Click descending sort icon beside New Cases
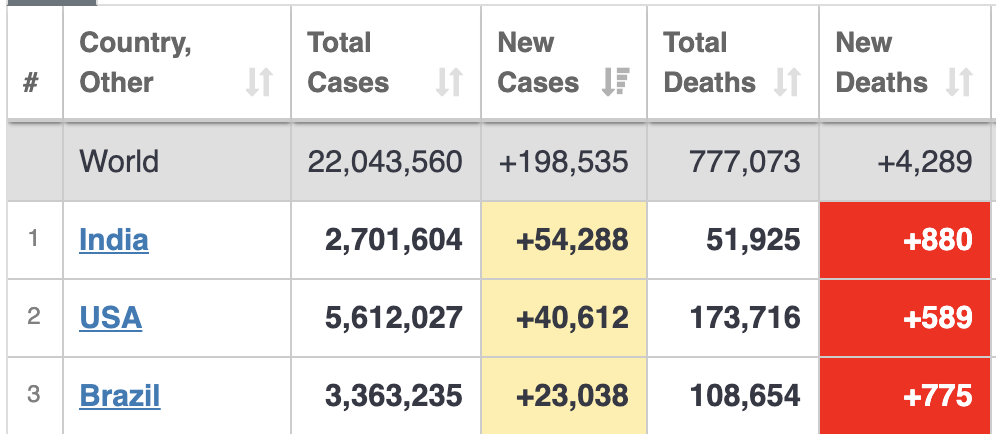The height and width of the screenshot is (434, 996). (615, 82)
